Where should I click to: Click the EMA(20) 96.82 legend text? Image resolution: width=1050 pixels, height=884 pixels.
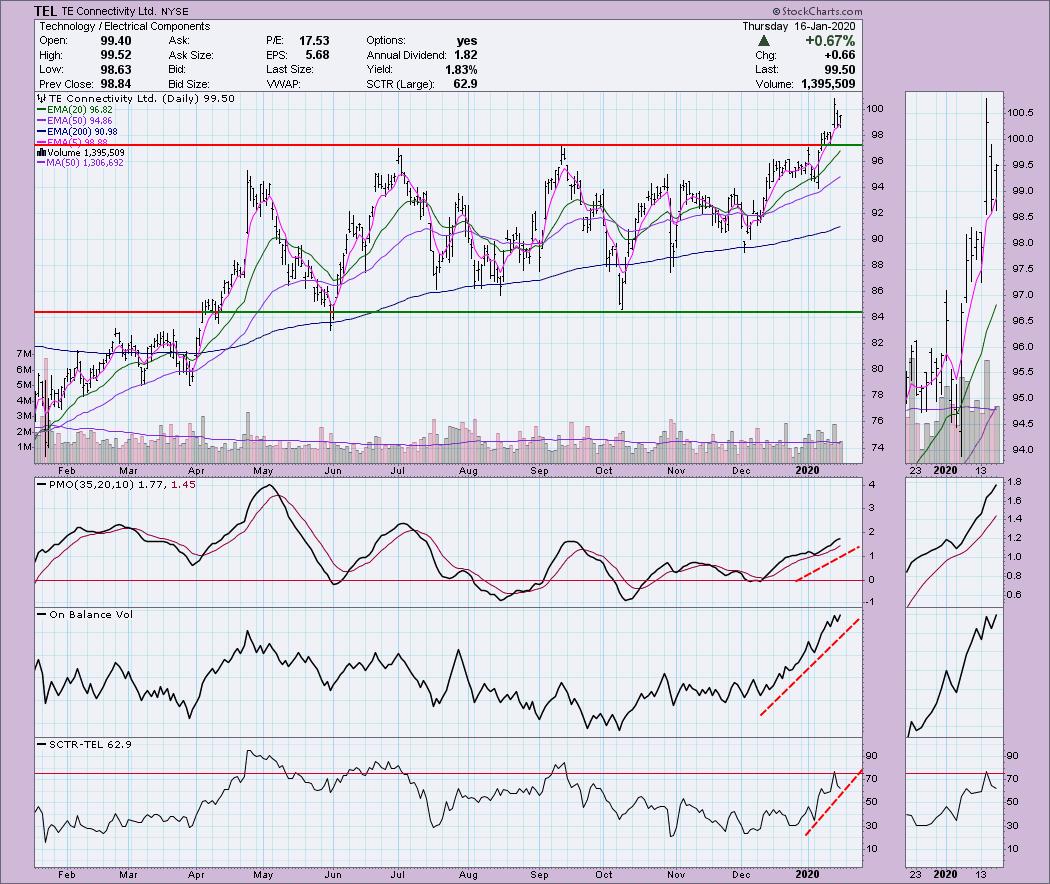pos(80,110)
